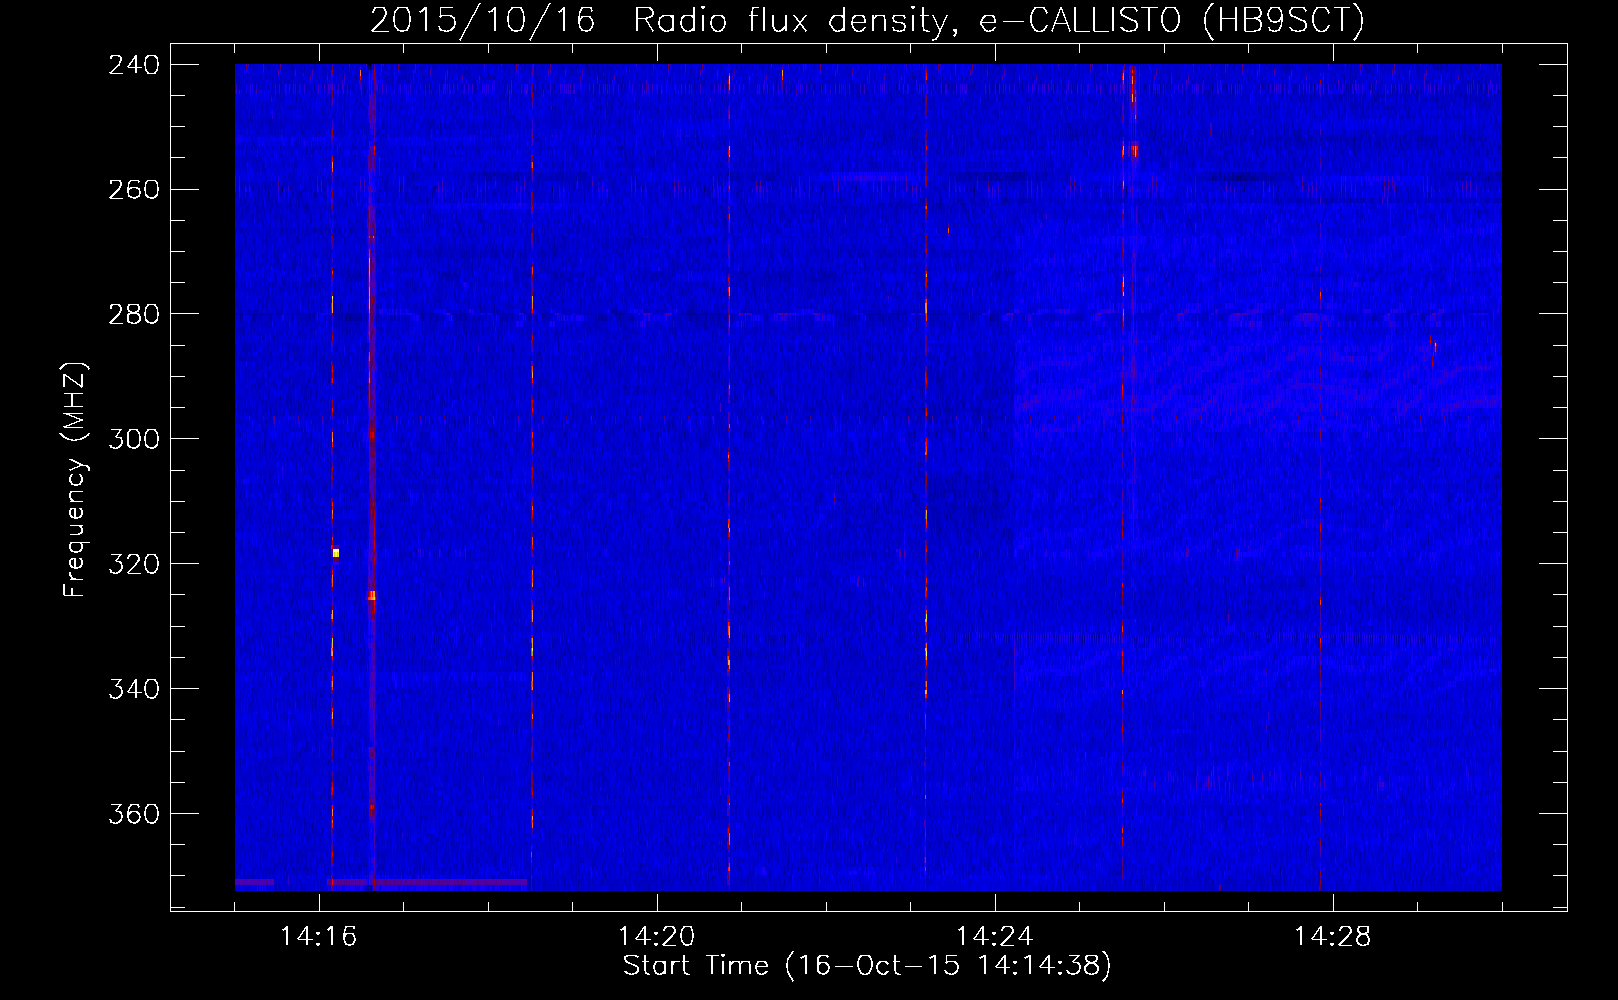This screenshot has width=1618, height=1000.
Task: Click the 340 frequency tick label
Action: (x=134, y=690)
